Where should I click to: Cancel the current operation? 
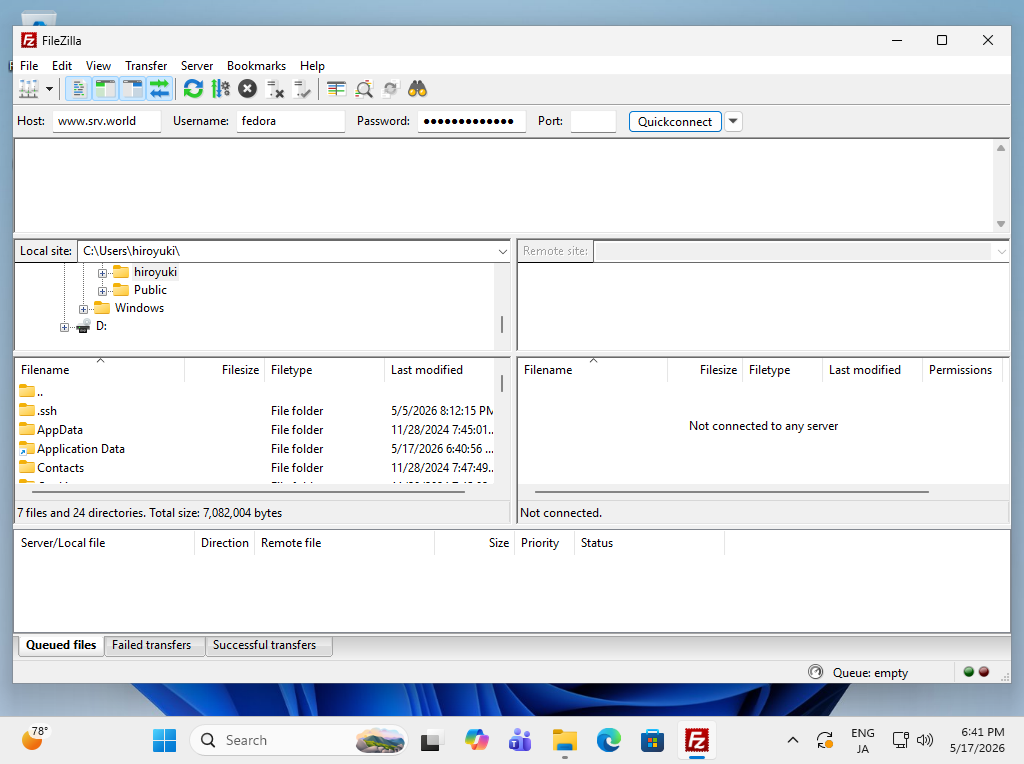click(248, 89)
